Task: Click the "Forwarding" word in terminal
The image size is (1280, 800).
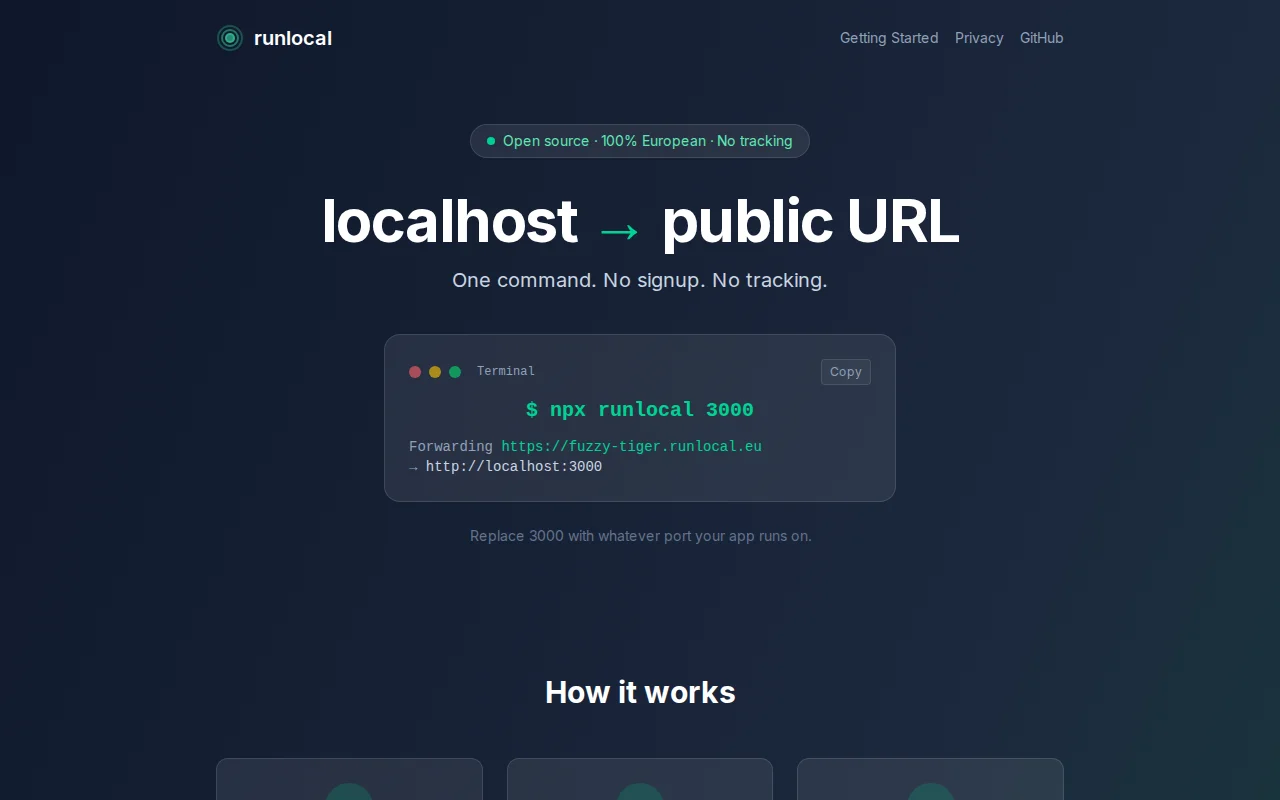Action: pyautogui.click(x=451, y=447)
